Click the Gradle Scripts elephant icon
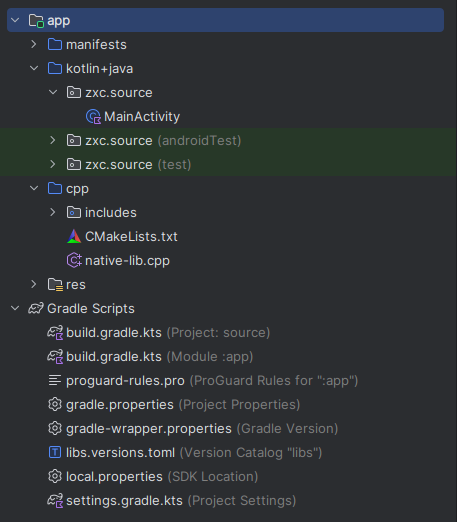Viewport: 457px width, 522px height. [36, 309]
